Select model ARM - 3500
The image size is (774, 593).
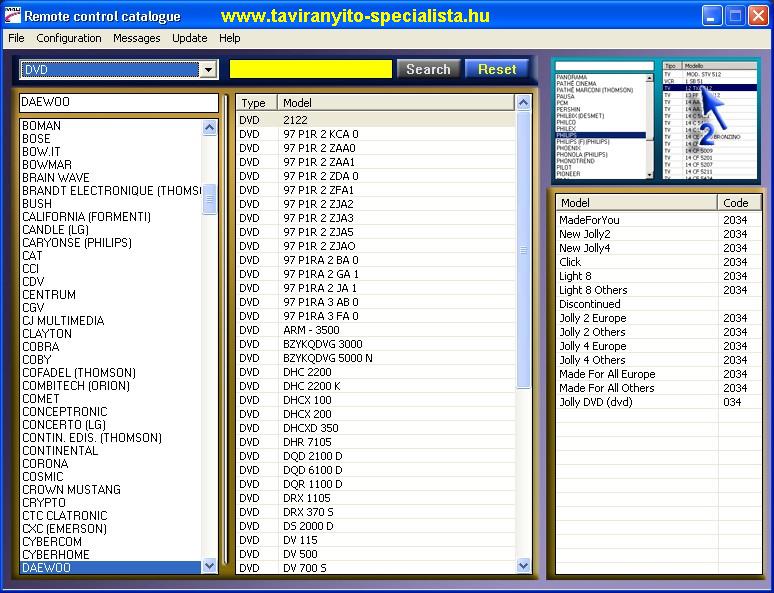click(x=376, y=330)
